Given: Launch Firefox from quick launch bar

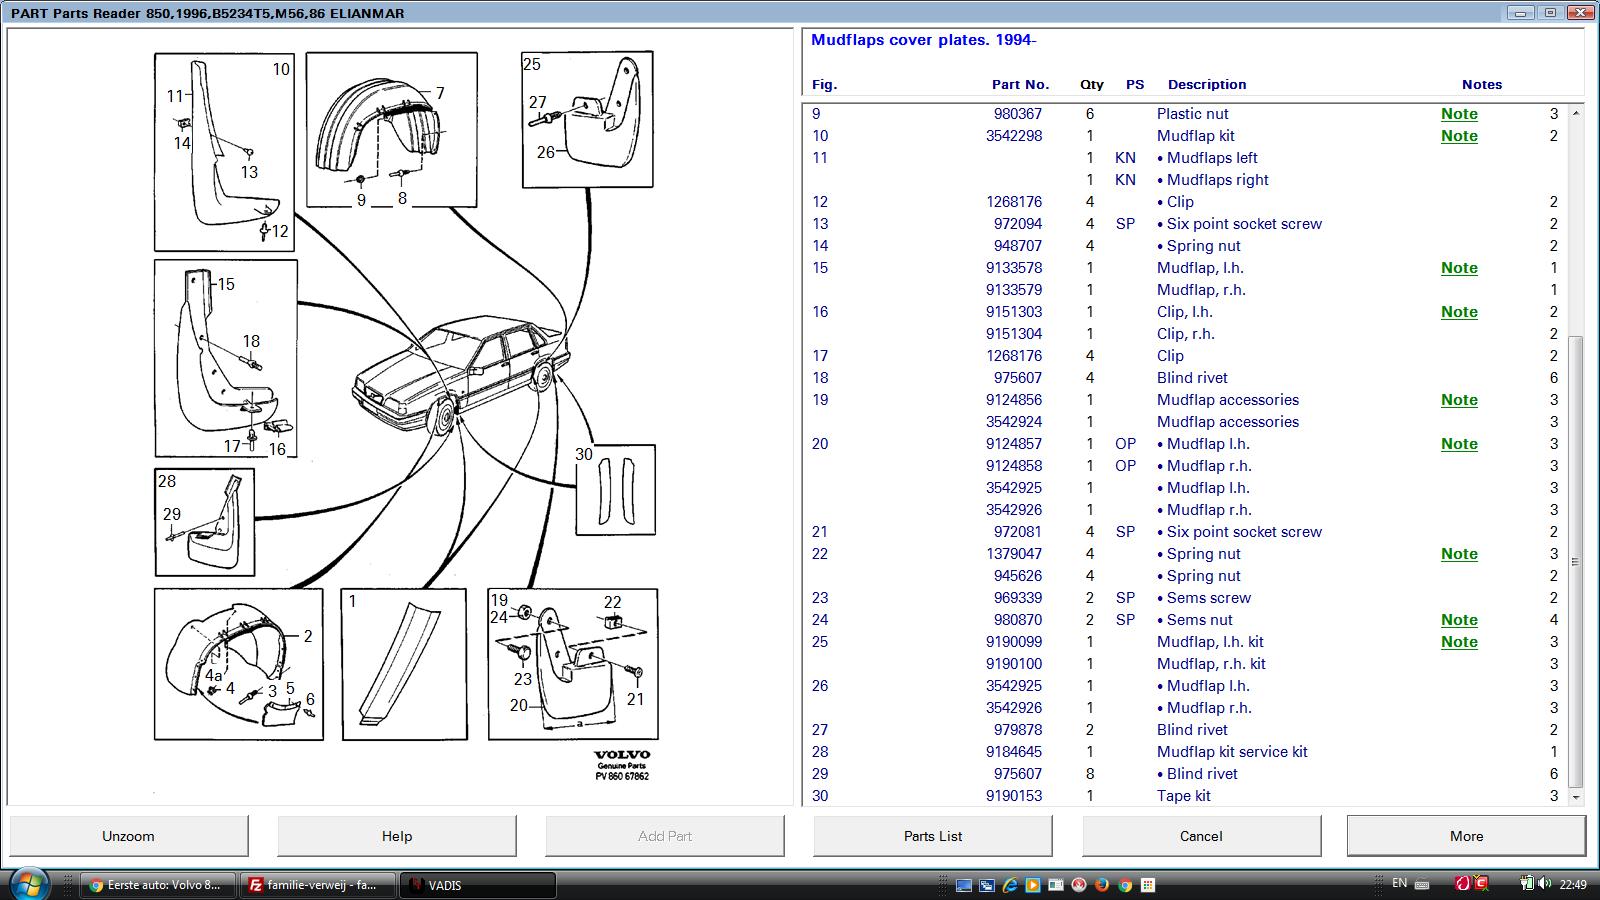Looking at the screenshot, I should [x=1102, y=885].
